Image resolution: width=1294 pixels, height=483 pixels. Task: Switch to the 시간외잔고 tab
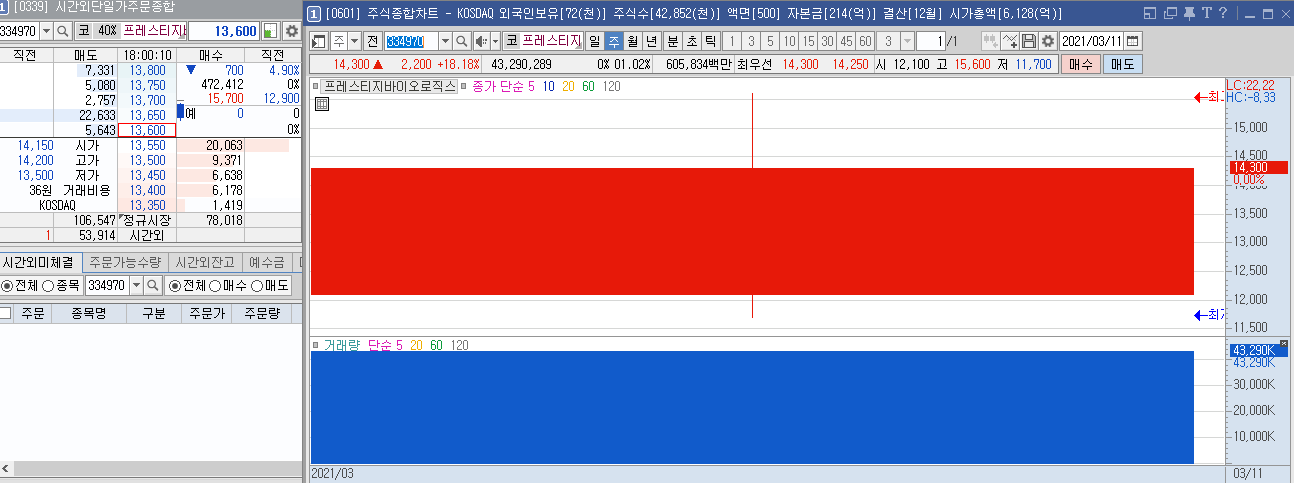coord(204,262)
